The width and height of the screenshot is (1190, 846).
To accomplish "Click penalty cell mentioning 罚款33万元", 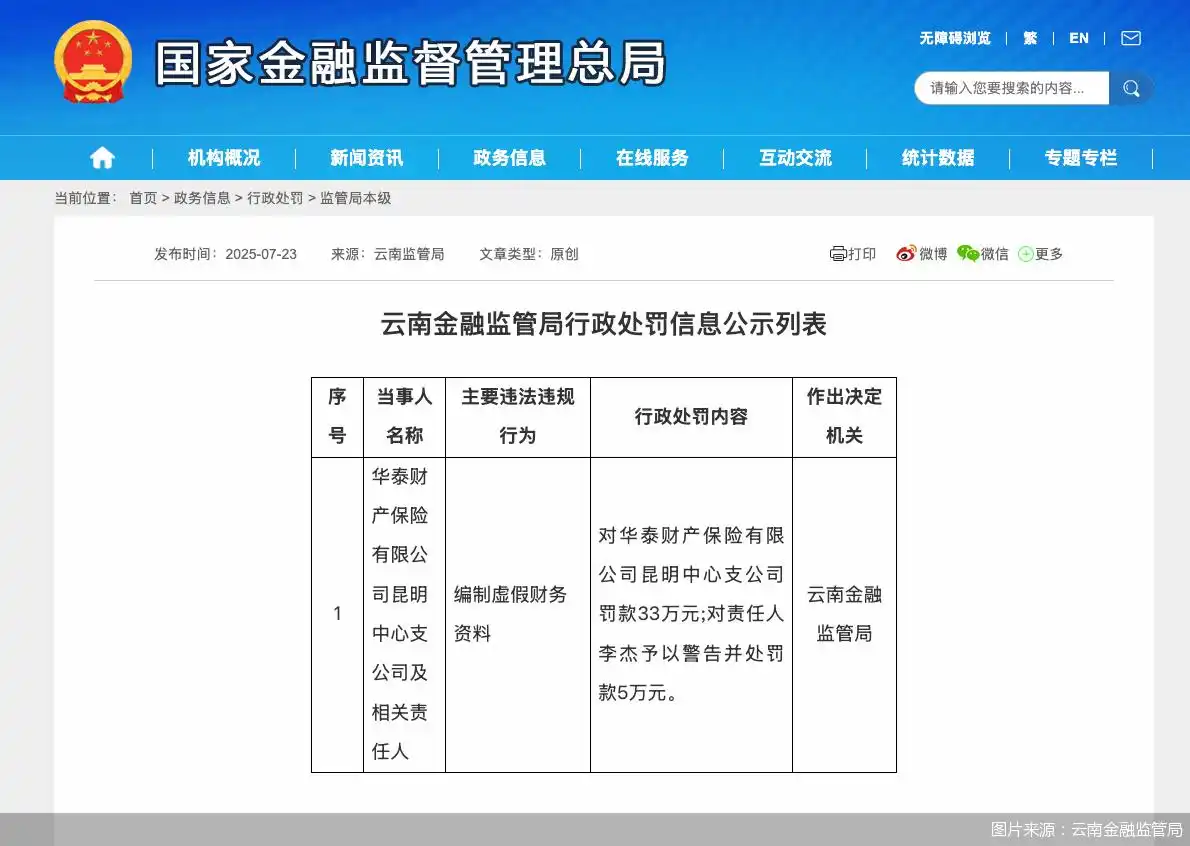I will (691, 614).
